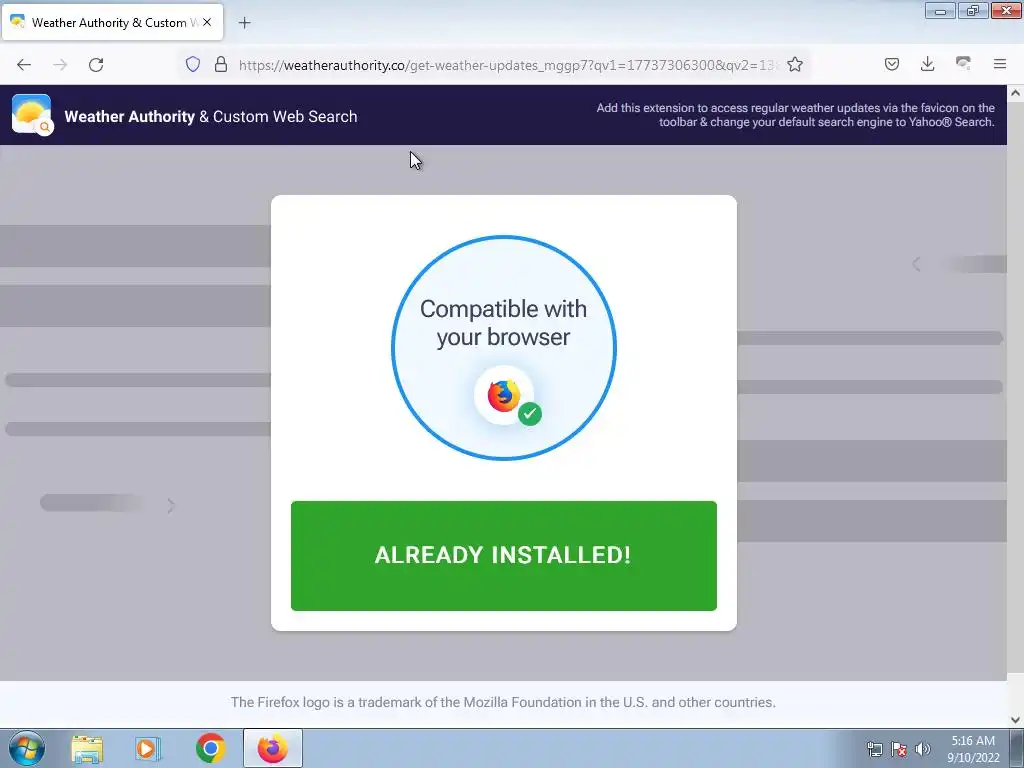Open the Action Center flag icon

(899, 749)
